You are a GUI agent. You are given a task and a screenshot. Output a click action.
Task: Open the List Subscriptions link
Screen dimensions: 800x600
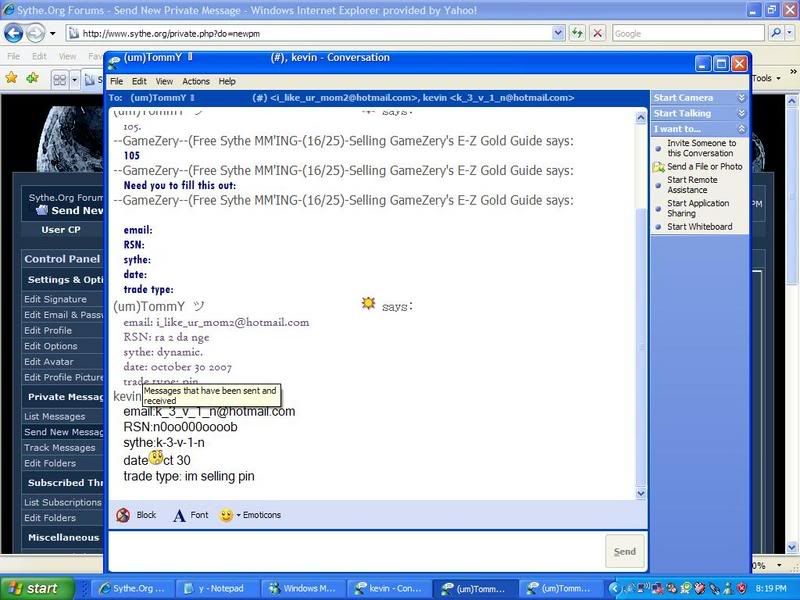(62, 503)
